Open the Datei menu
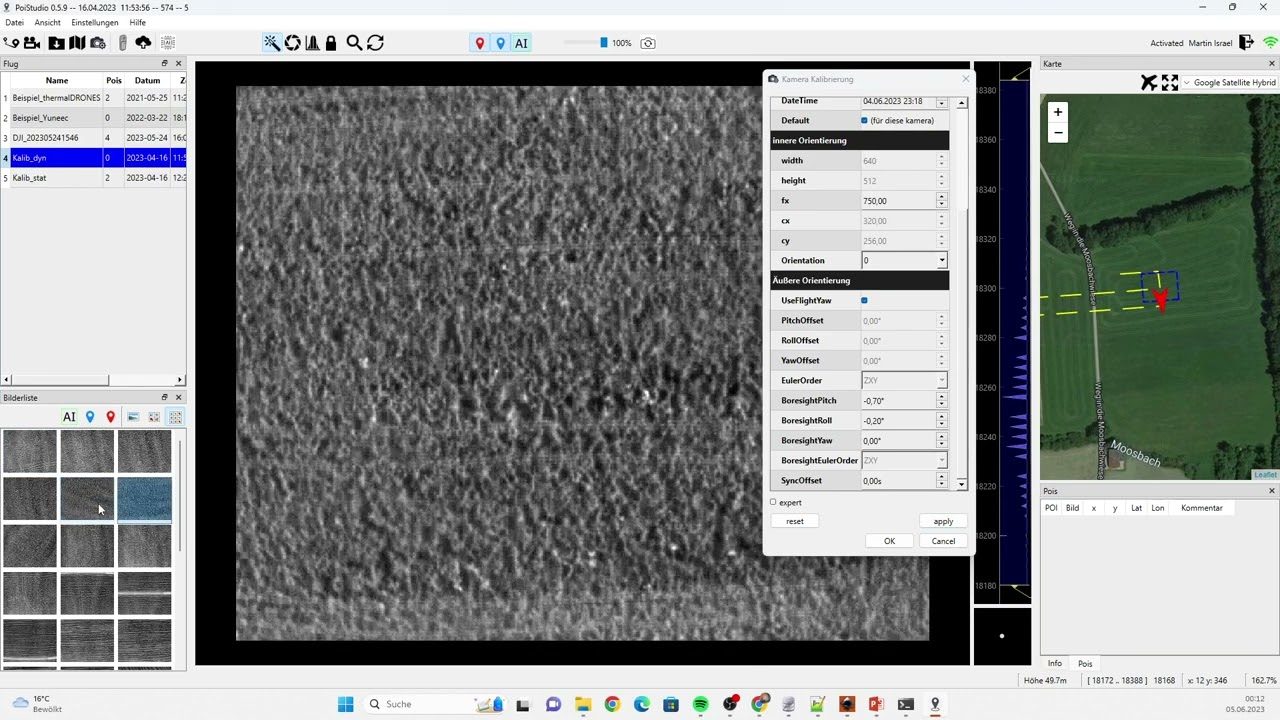 point(14,22)
